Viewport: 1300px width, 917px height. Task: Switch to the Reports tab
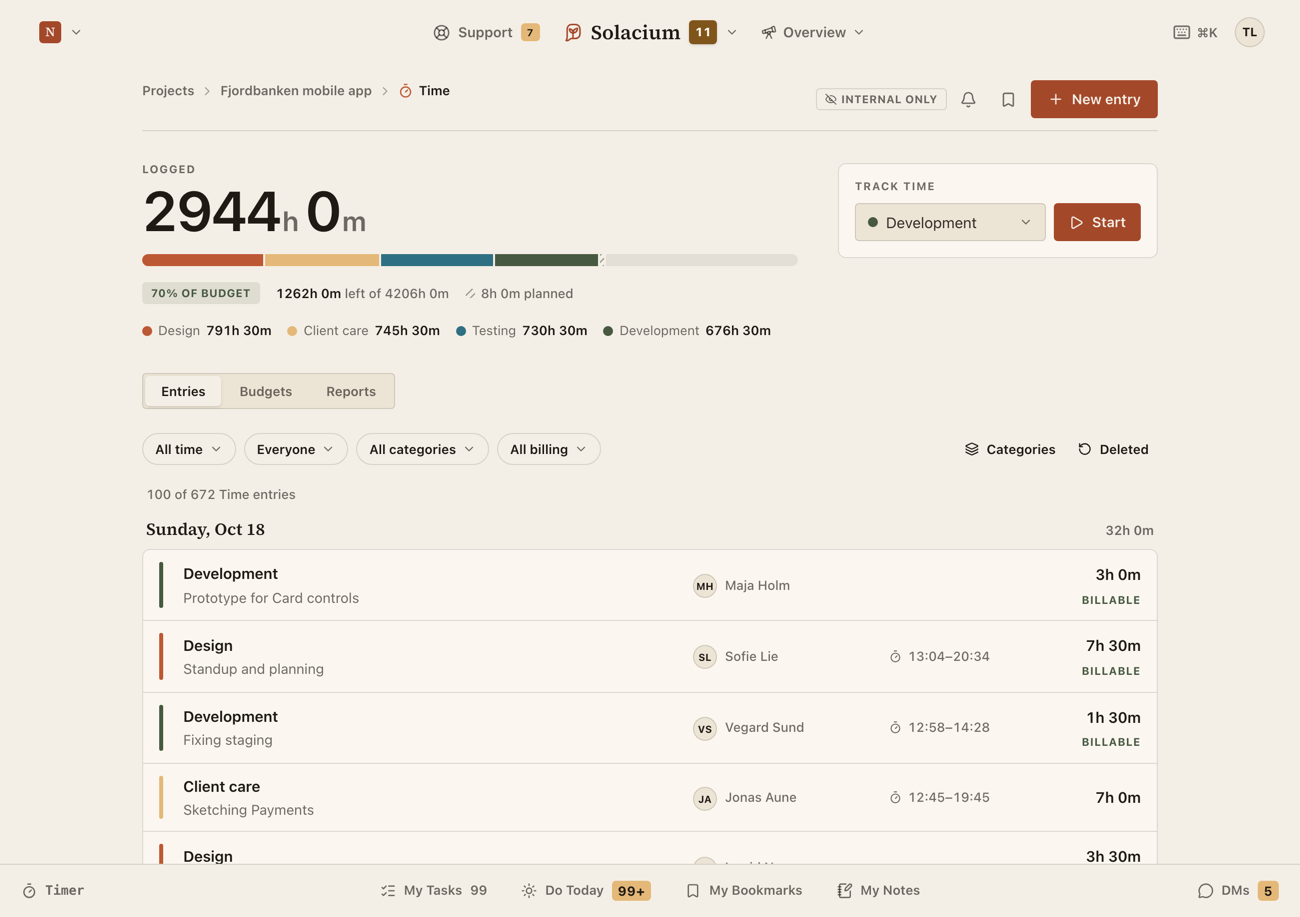point(351,391)
